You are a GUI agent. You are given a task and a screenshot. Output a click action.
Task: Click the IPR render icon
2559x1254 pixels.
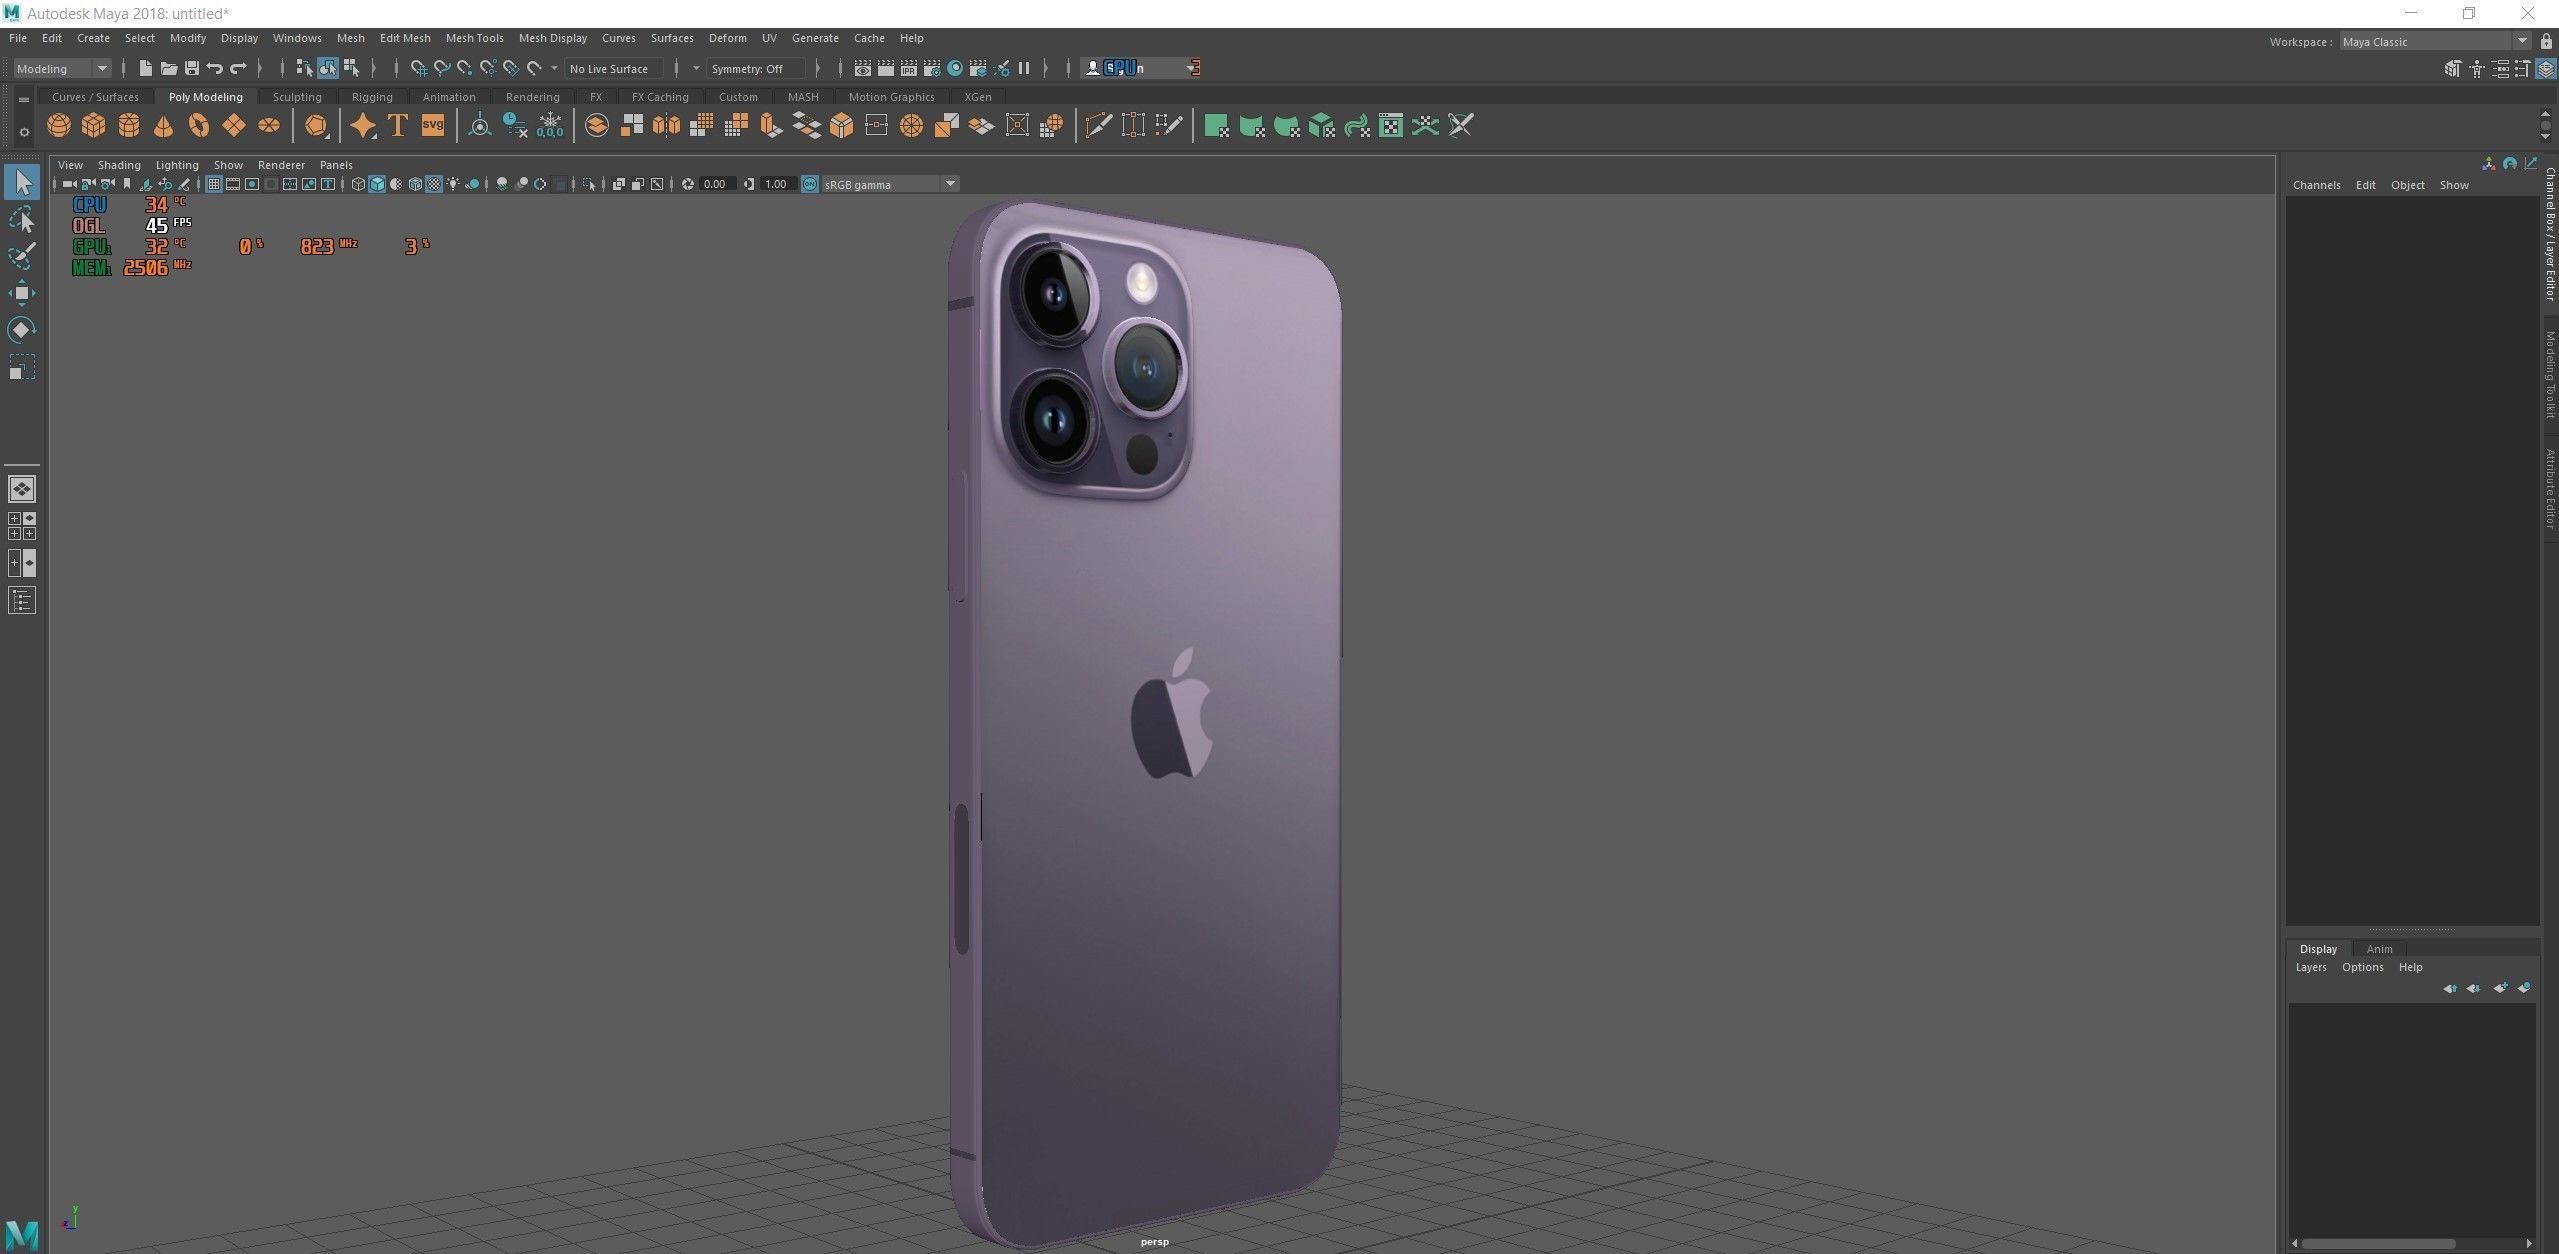909,68
